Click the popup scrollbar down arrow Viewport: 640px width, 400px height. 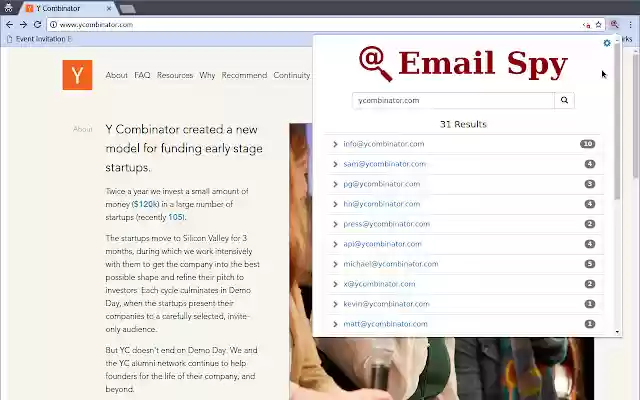[617, 332]
